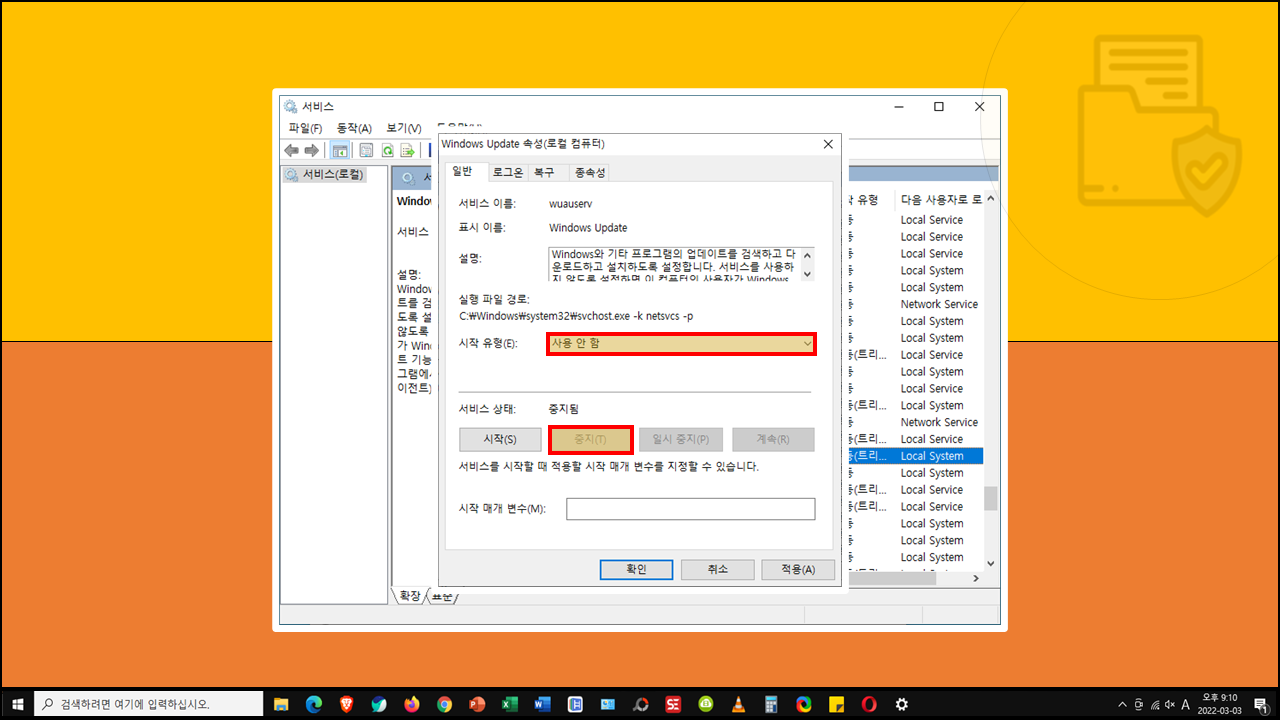Click the Properties icon in Services toolbar

pyautogui.click(x=366, y=150)
